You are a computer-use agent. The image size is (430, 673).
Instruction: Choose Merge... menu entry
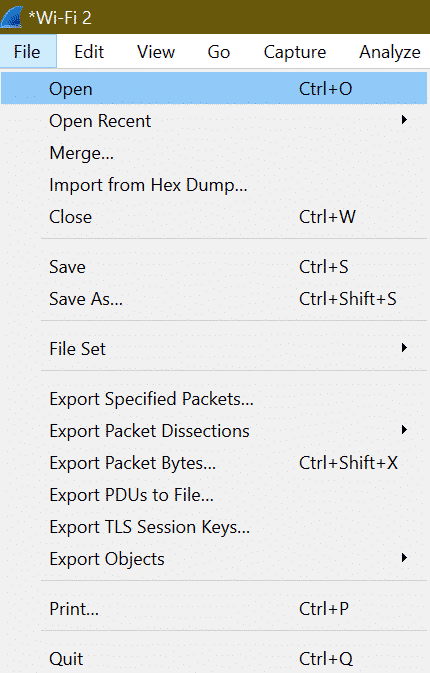pos(214,153)
